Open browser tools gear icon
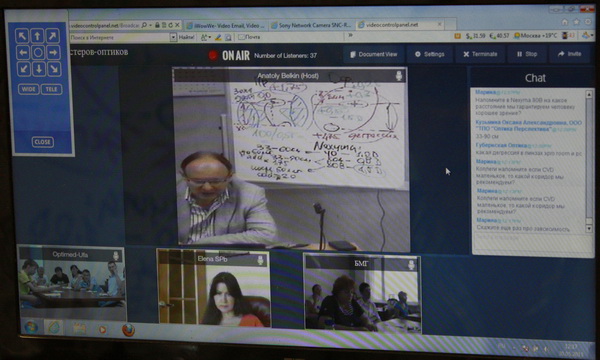600x360 pixels. click(x=588, y=22)
